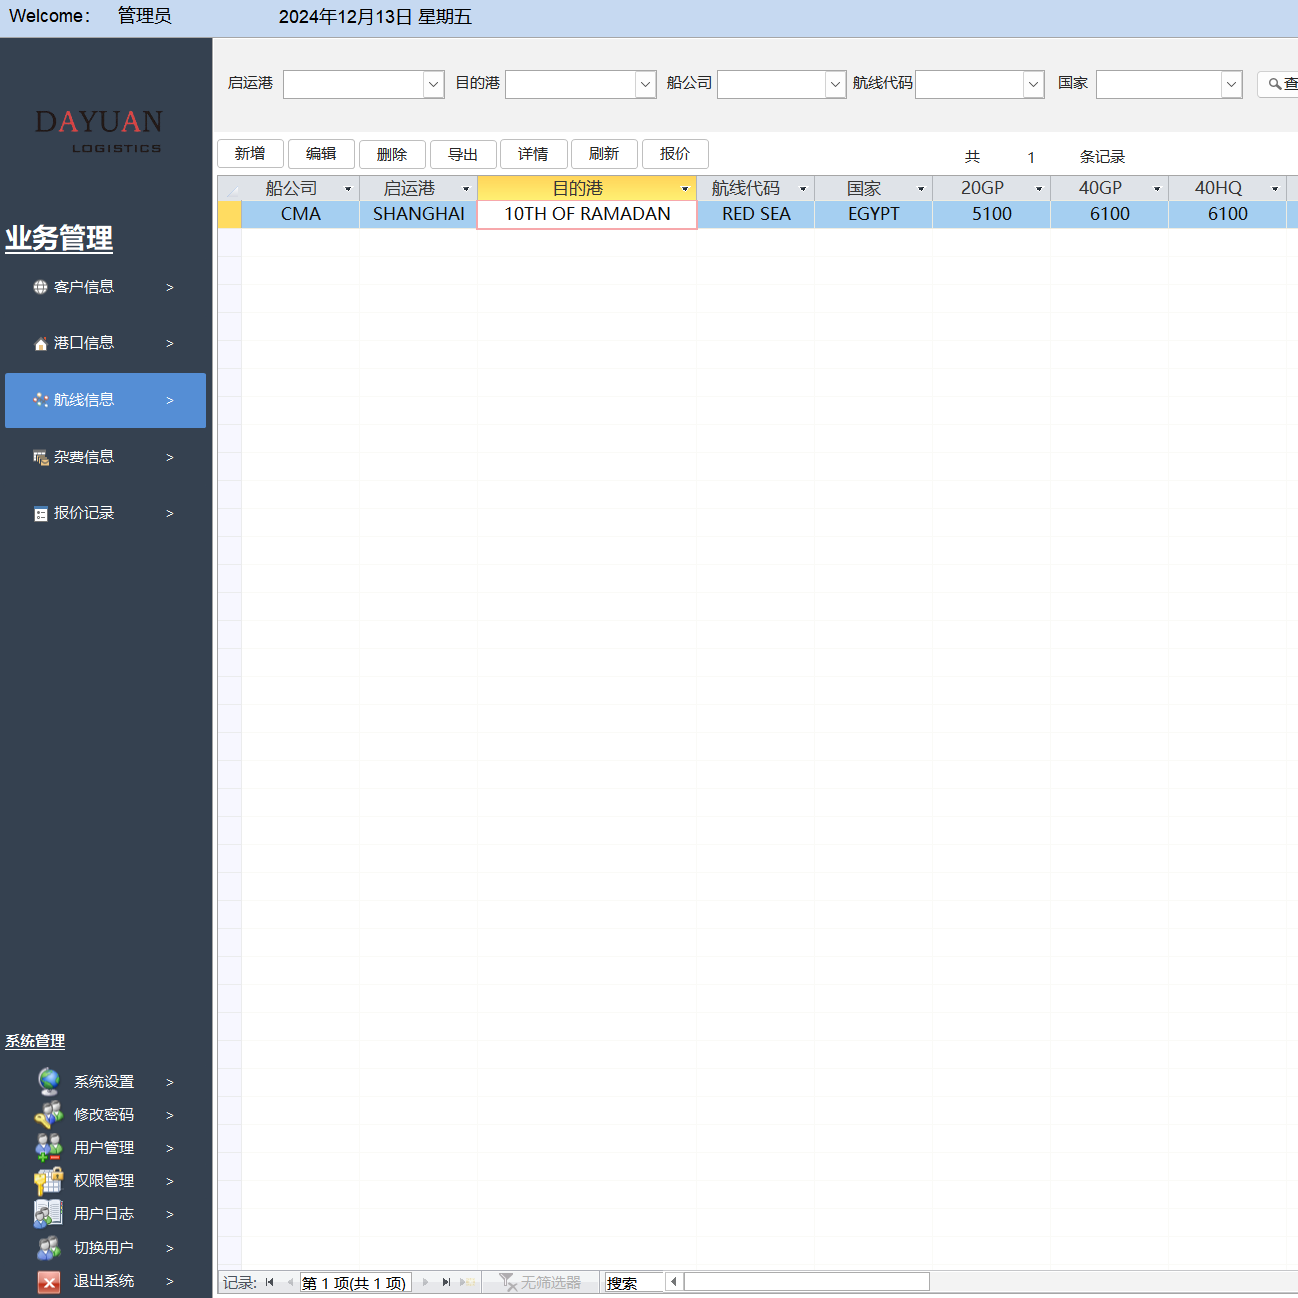Select the 用户管理 users icon

coord(47,1147)
